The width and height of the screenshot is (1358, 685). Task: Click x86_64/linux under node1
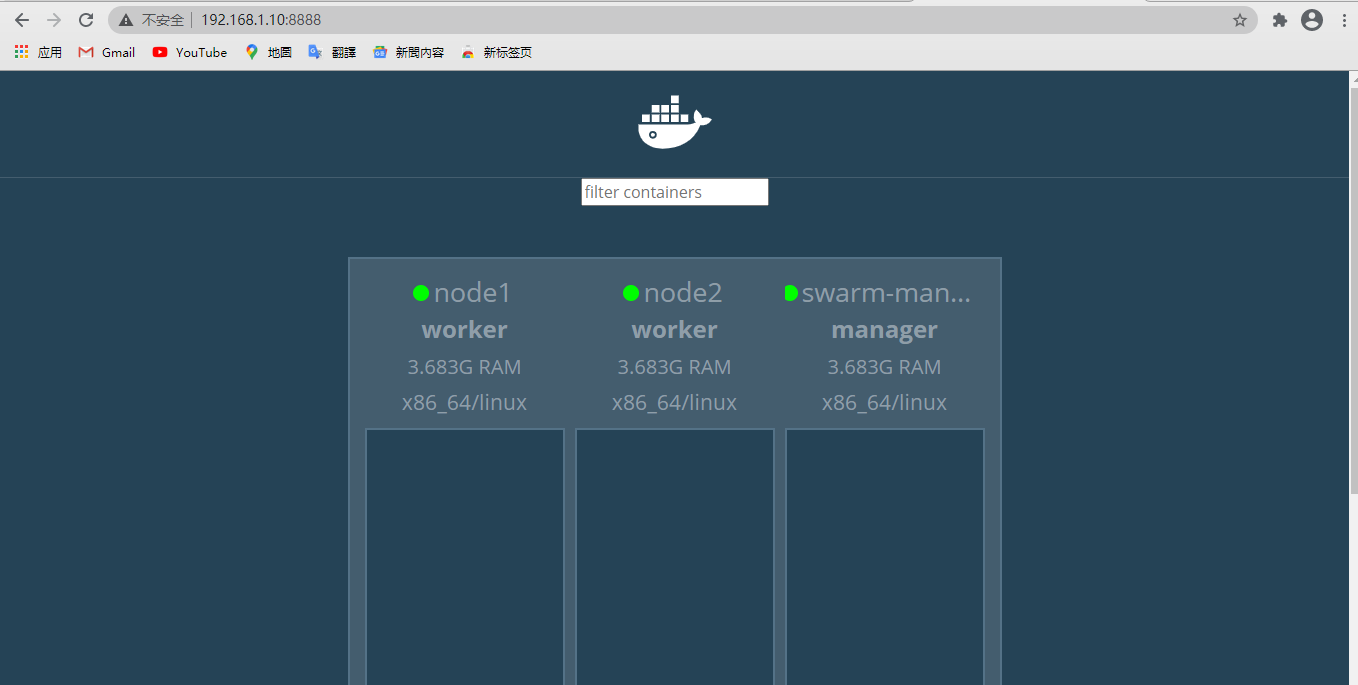[465, 403]
